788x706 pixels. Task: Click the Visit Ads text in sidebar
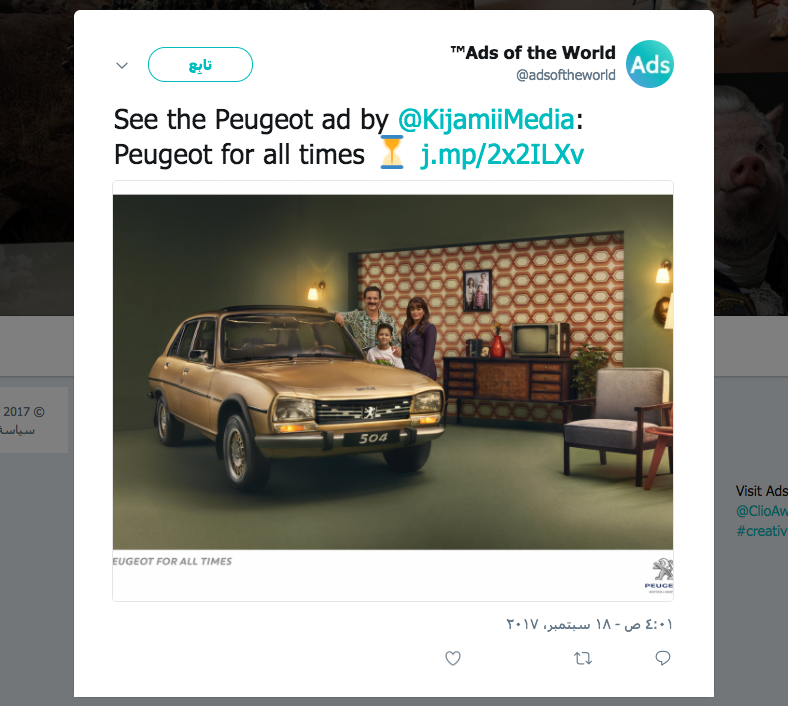(x=762, y=491)
